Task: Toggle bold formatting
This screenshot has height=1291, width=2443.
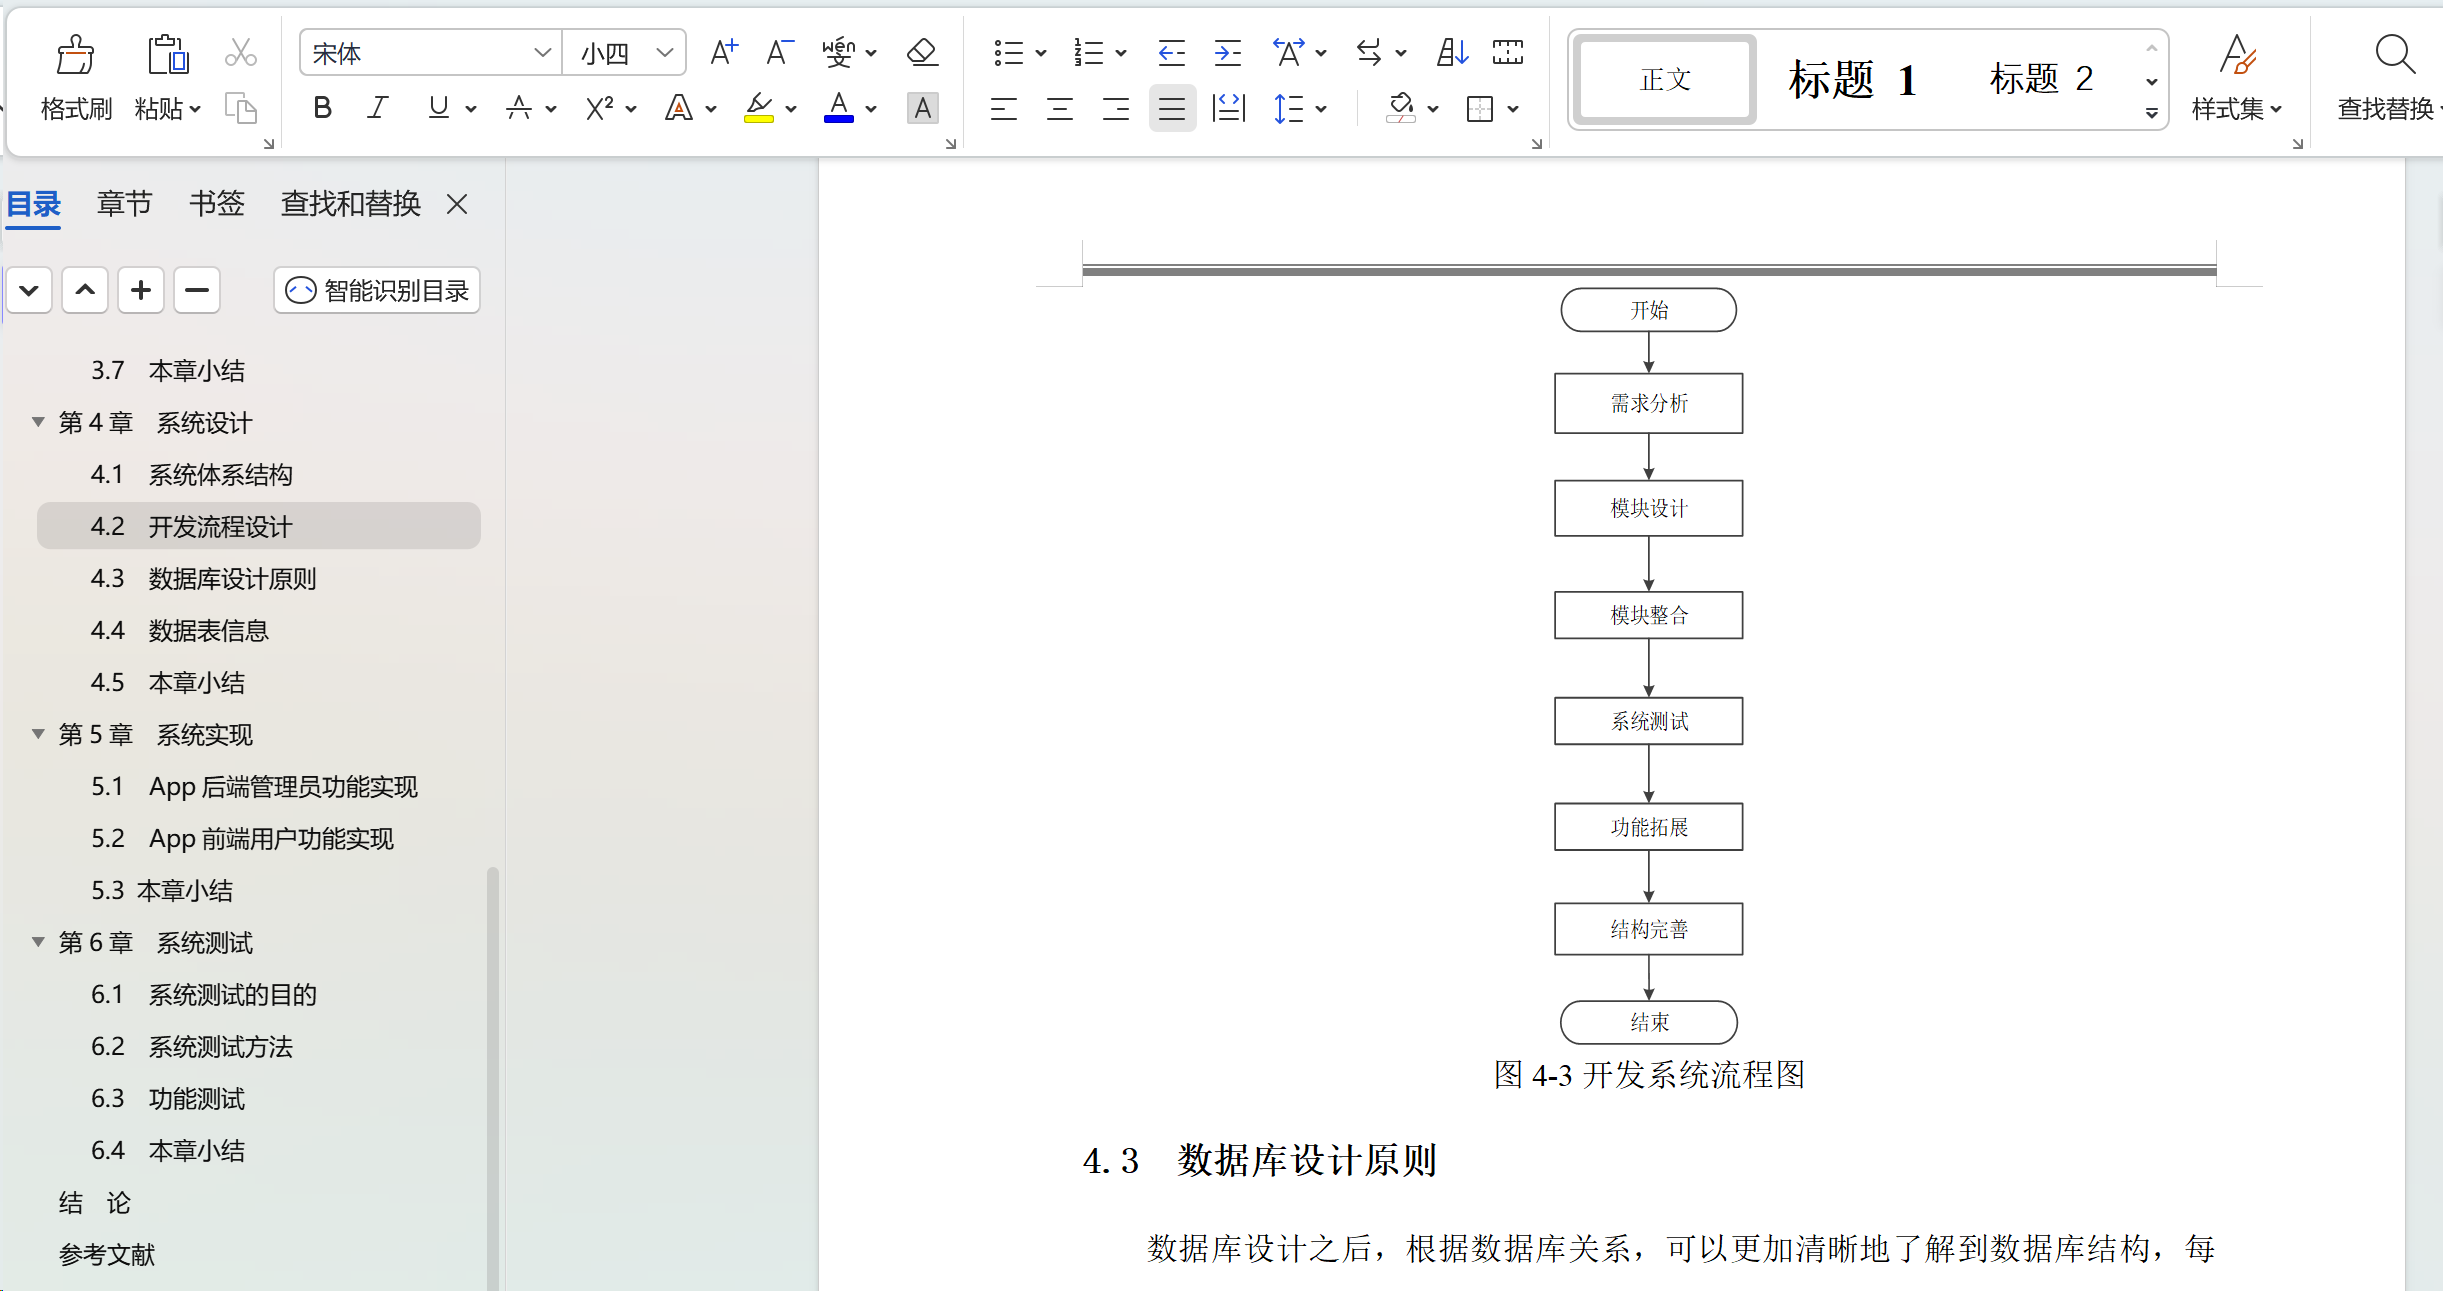Action: pyautogui.click(x=322, y=108)
